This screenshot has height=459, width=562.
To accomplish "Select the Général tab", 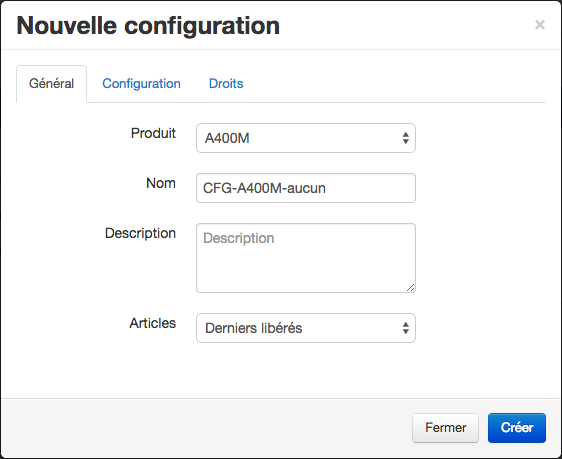I will 51,84.
